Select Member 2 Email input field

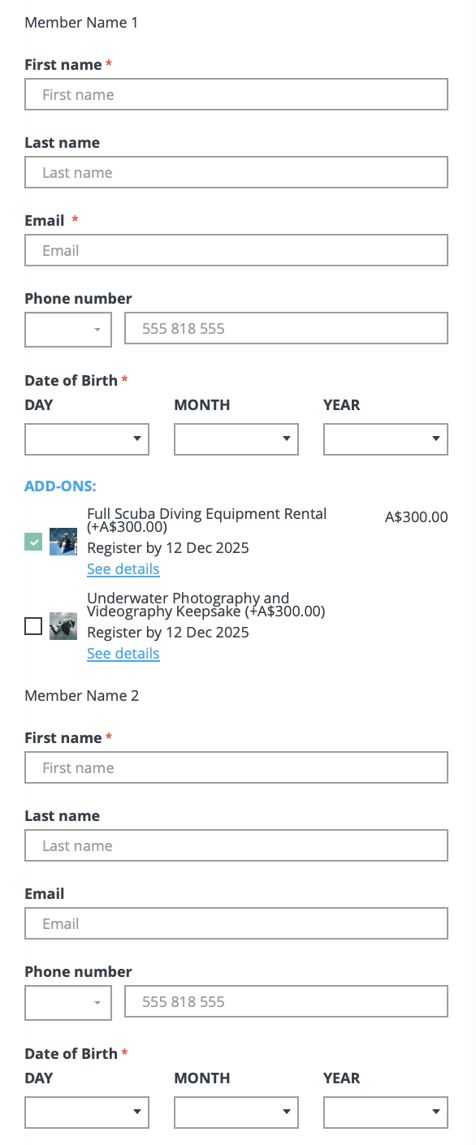click(237, 924)
